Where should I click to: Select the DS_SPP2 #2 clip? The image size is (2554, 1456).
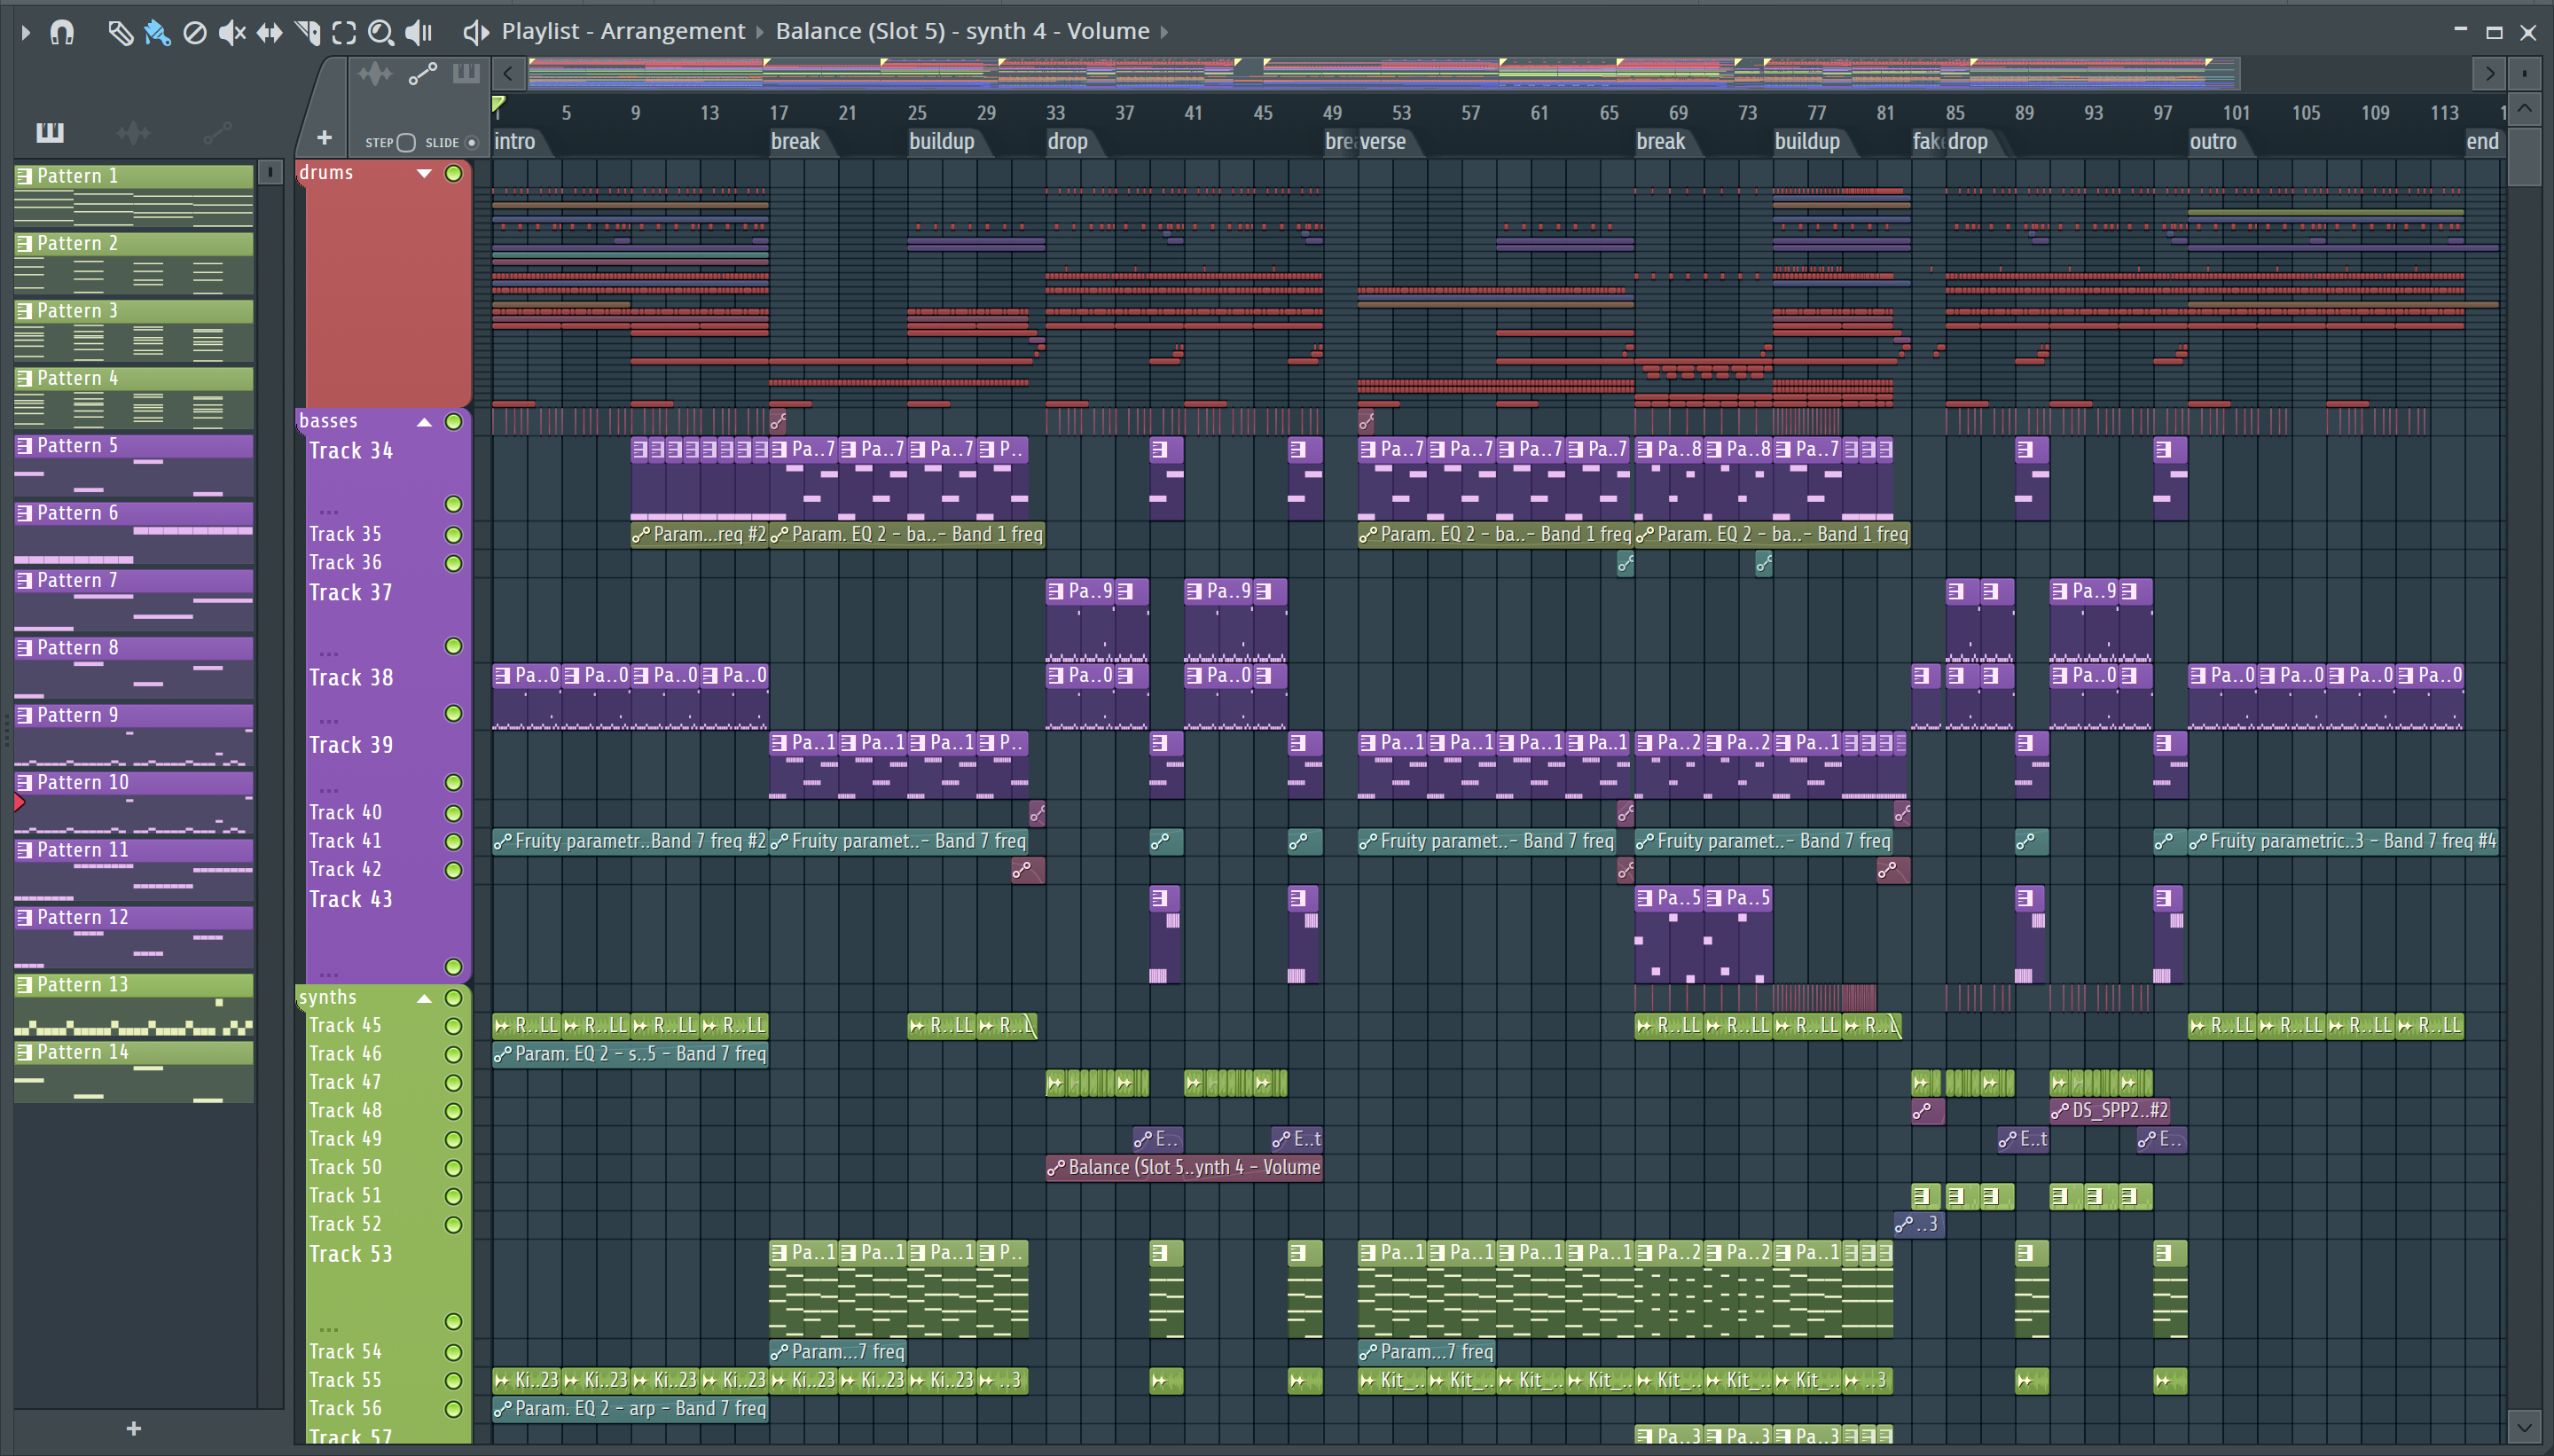(x=2109, y=1110)
